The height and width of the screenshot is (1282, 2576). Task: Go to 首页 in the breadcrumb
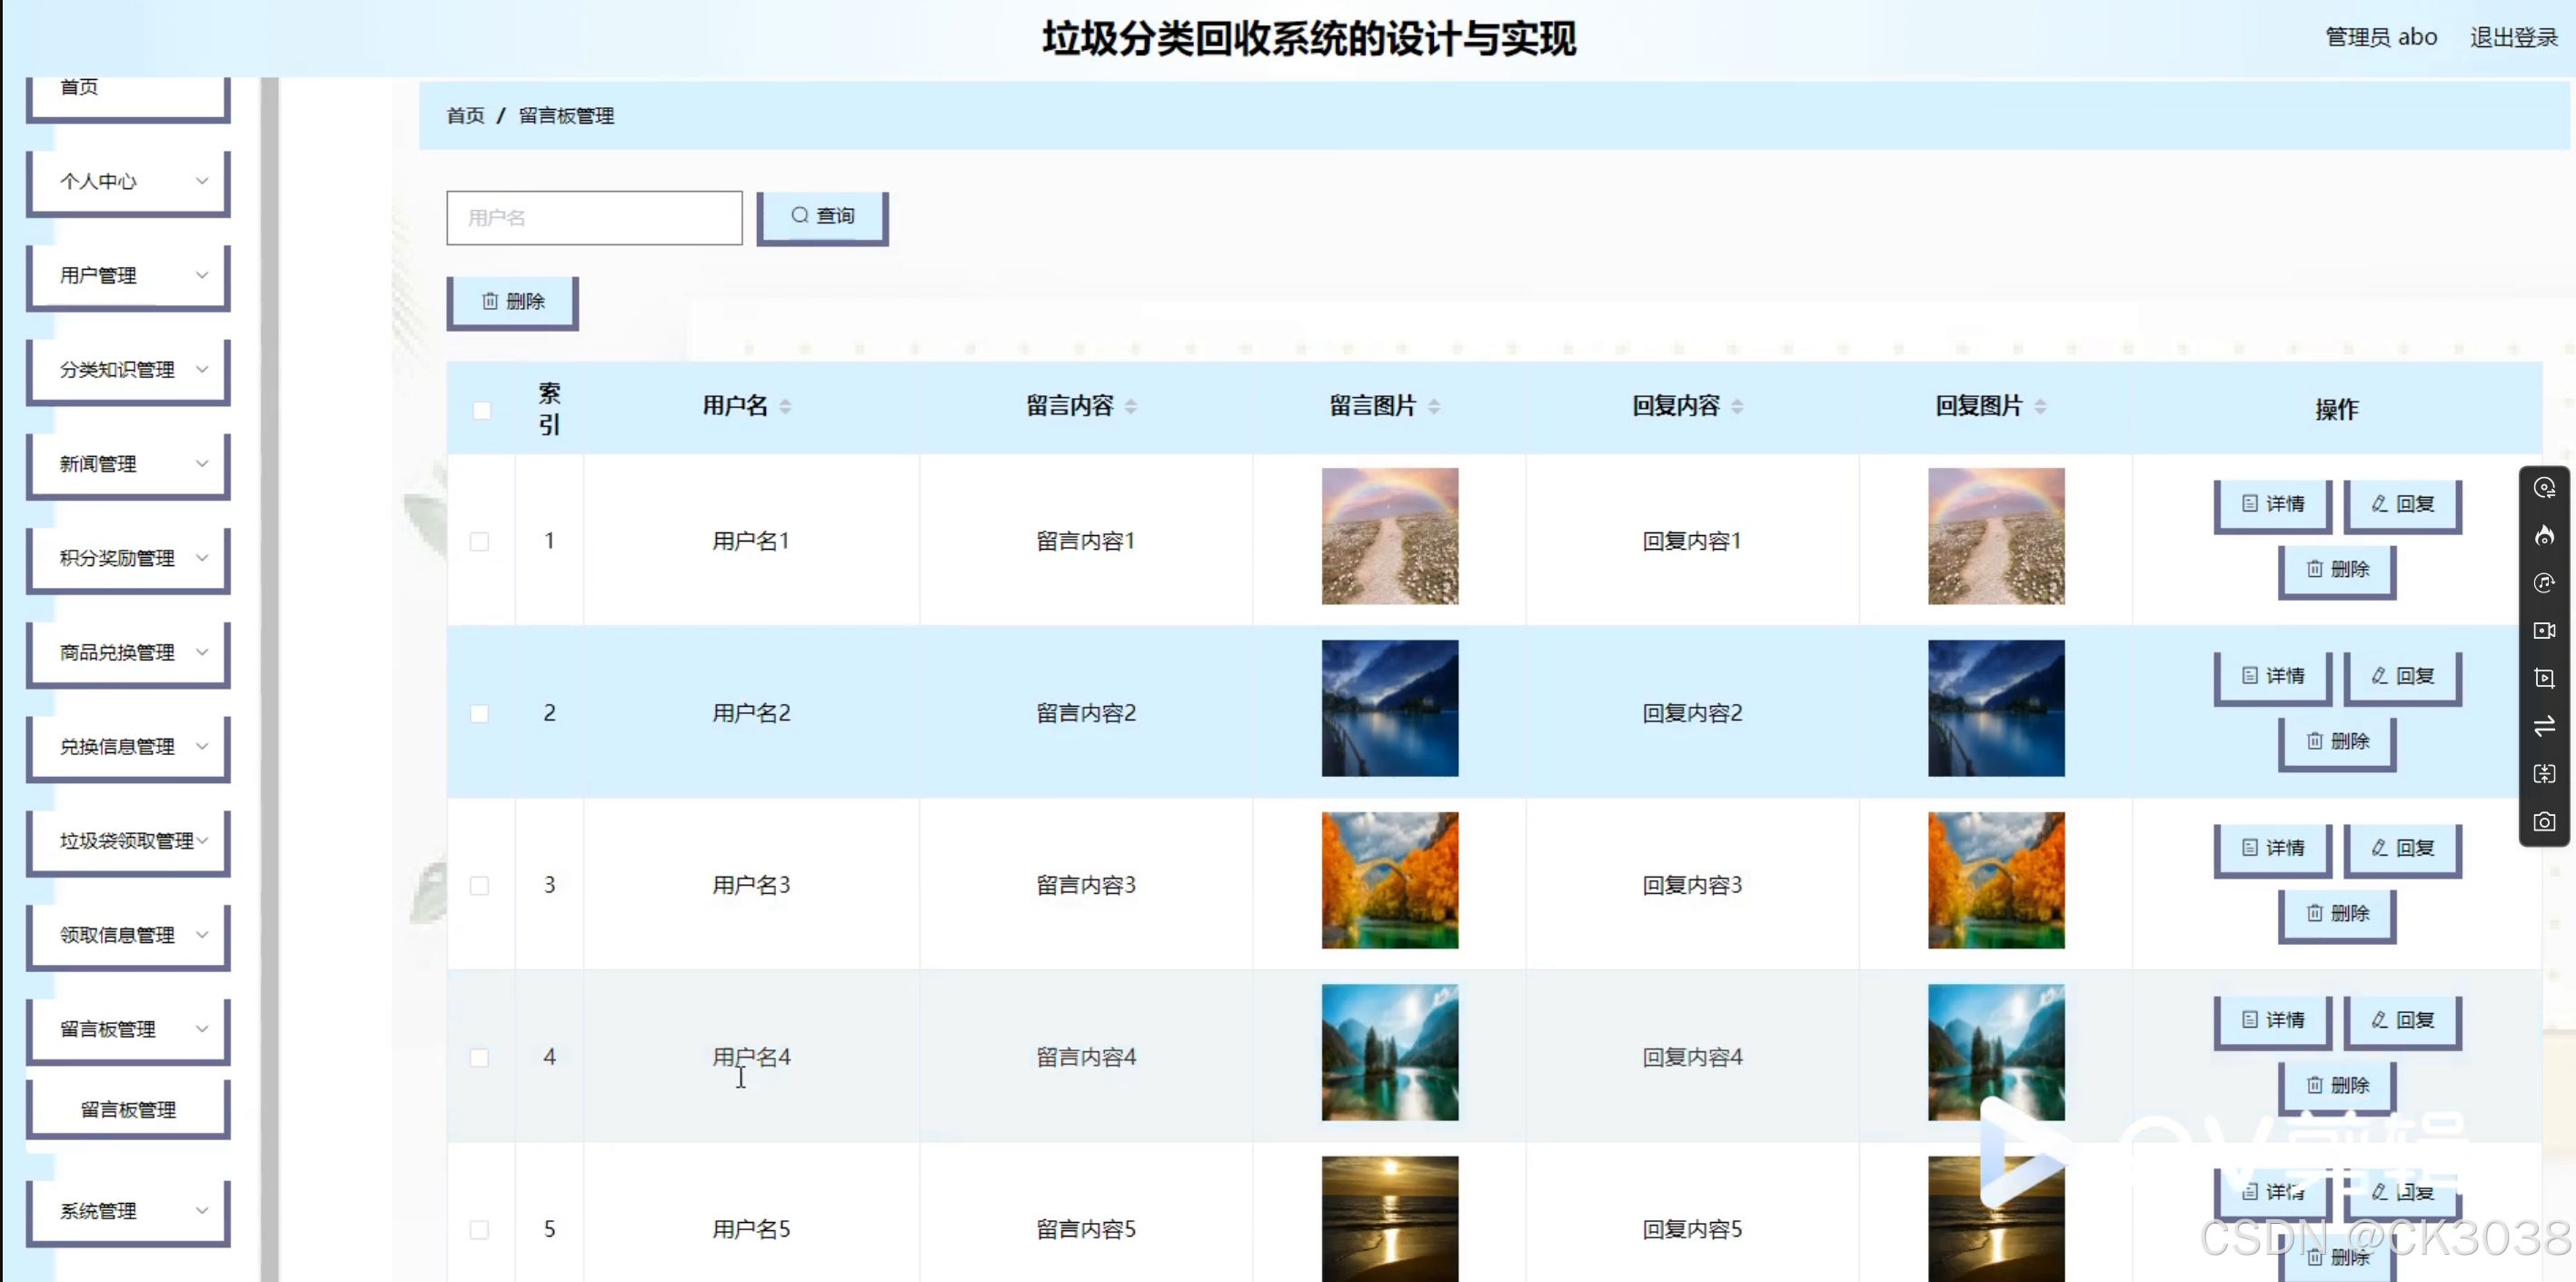(465, 116)
